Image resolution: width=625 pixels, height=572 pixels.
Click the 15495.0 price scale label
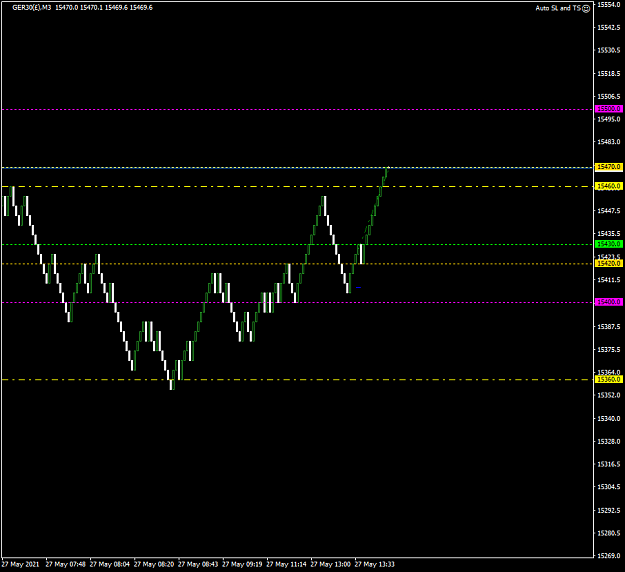coord(609,119)
